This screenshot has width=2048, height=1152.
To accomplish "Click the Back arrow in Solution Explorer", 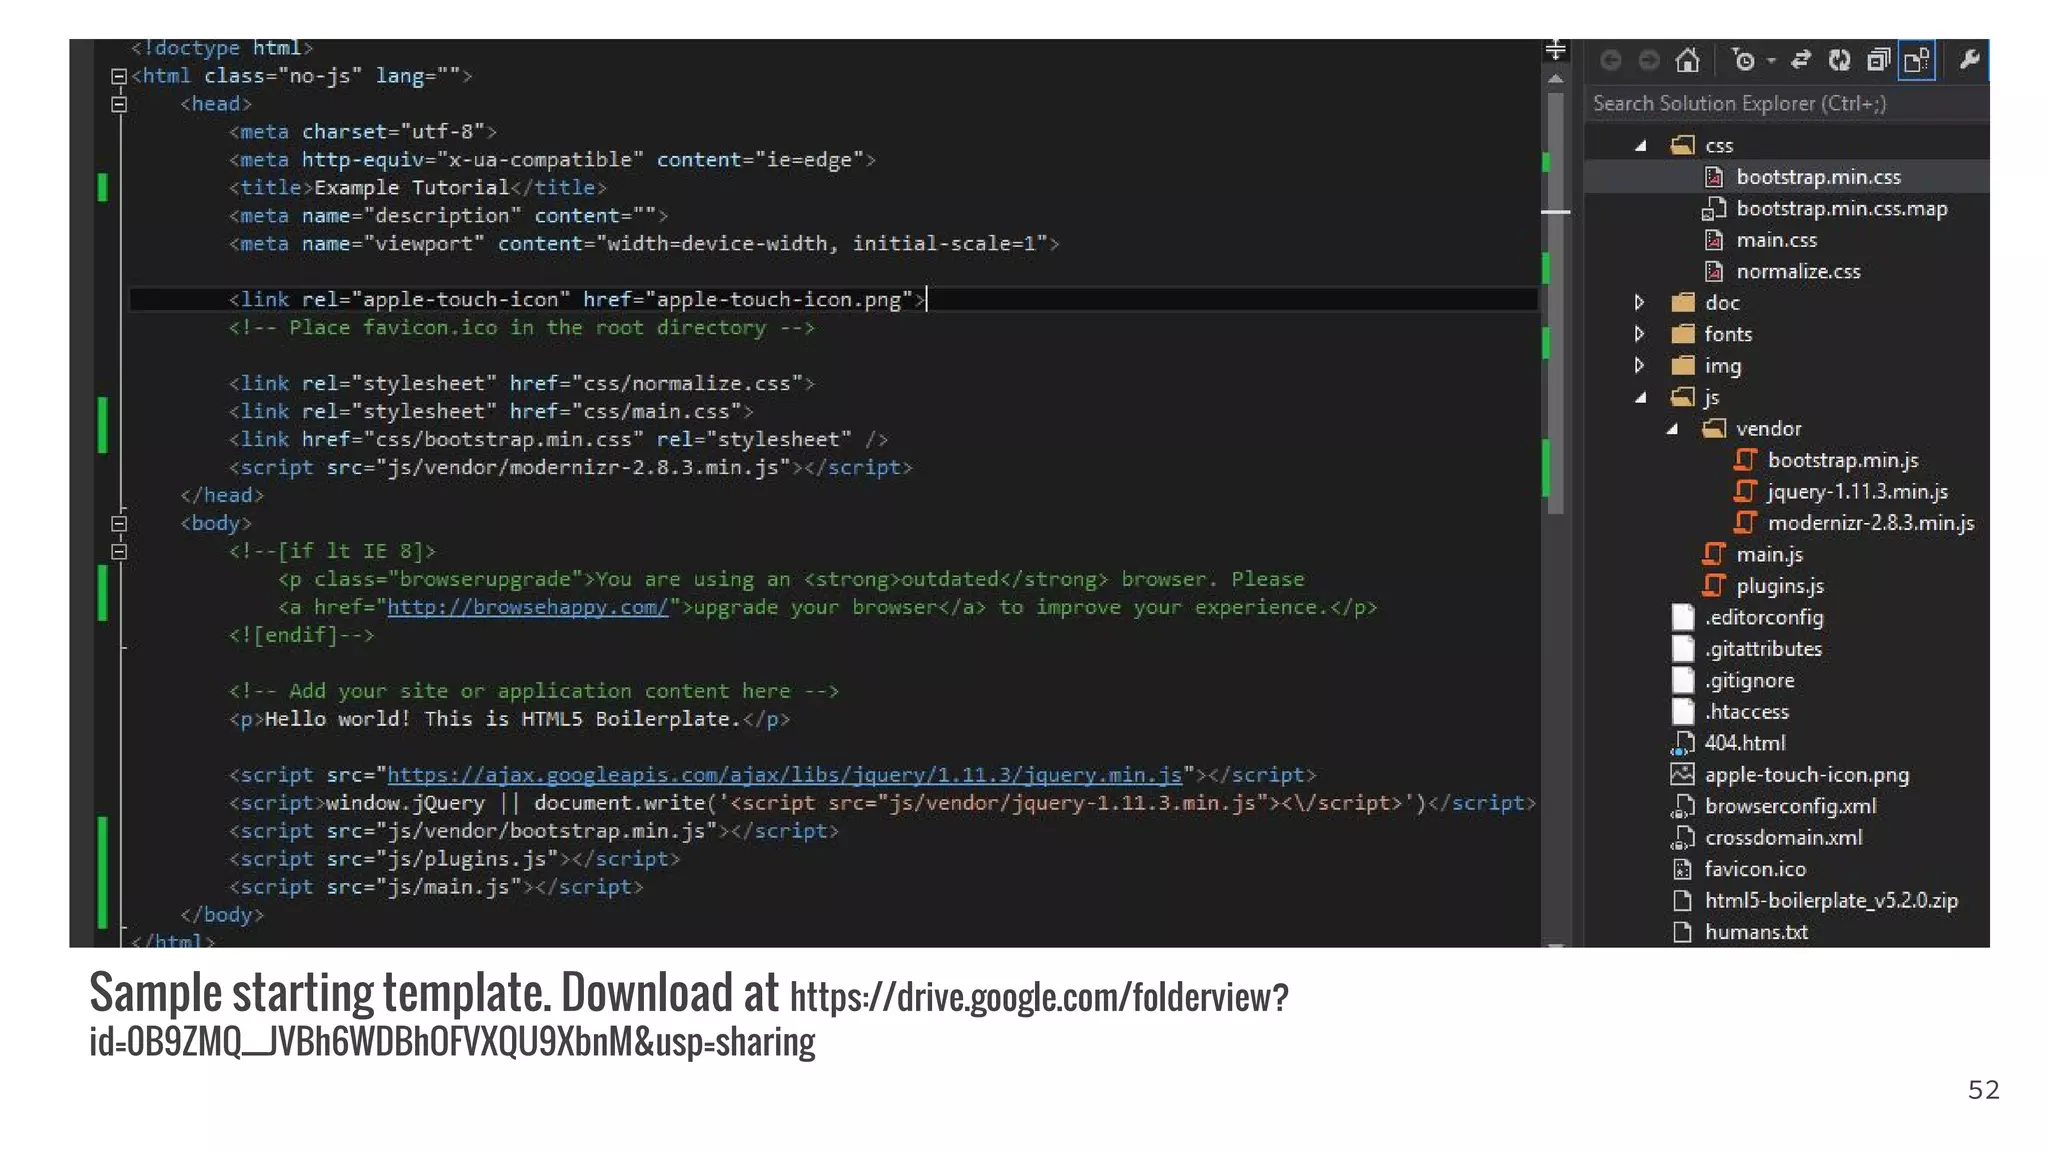I will click(1610, 61).
